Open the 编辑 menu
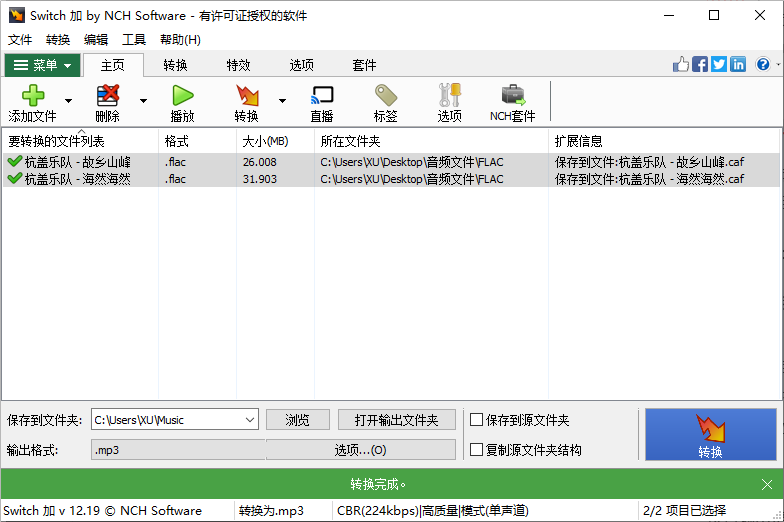The image size is (784, 522). point(96,40)
